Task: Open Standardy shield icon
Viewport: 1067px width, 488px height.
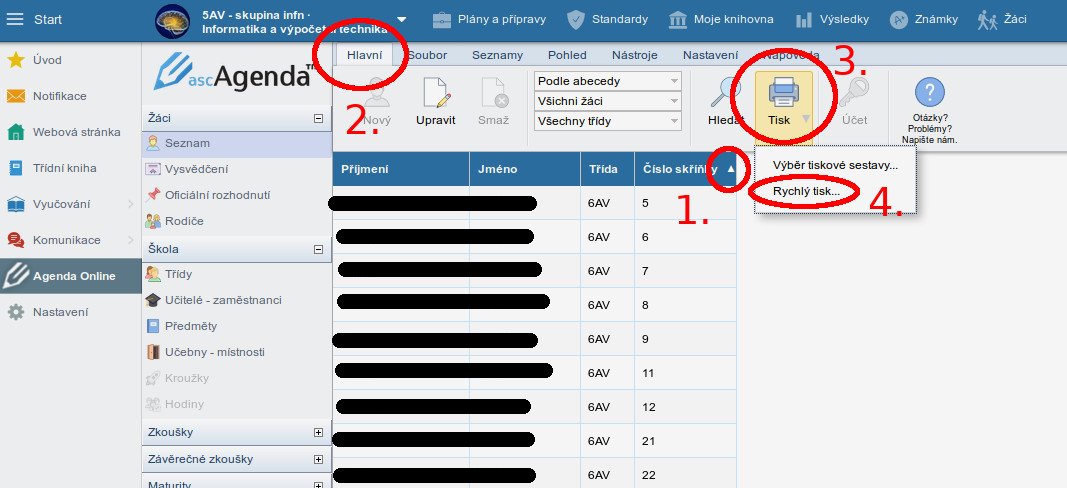Action: 575,19
